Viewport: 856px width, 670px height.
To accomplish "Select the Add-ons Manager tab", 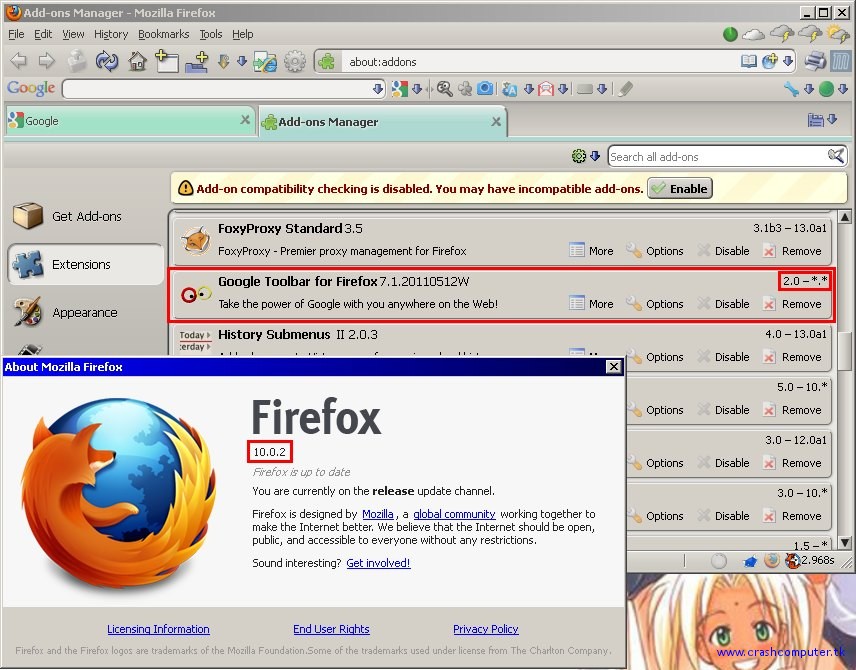I will click(x=383, y=121).
